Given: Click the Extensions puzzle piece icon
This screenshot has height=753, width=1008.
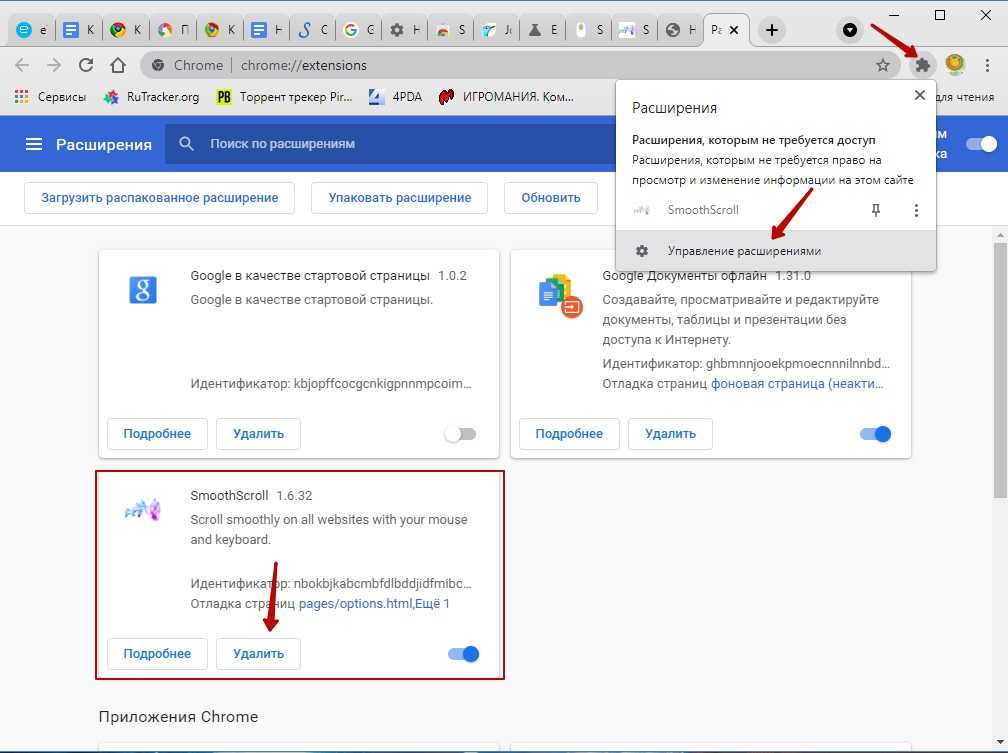Looking at the screenshot, I should pos(921,65).
